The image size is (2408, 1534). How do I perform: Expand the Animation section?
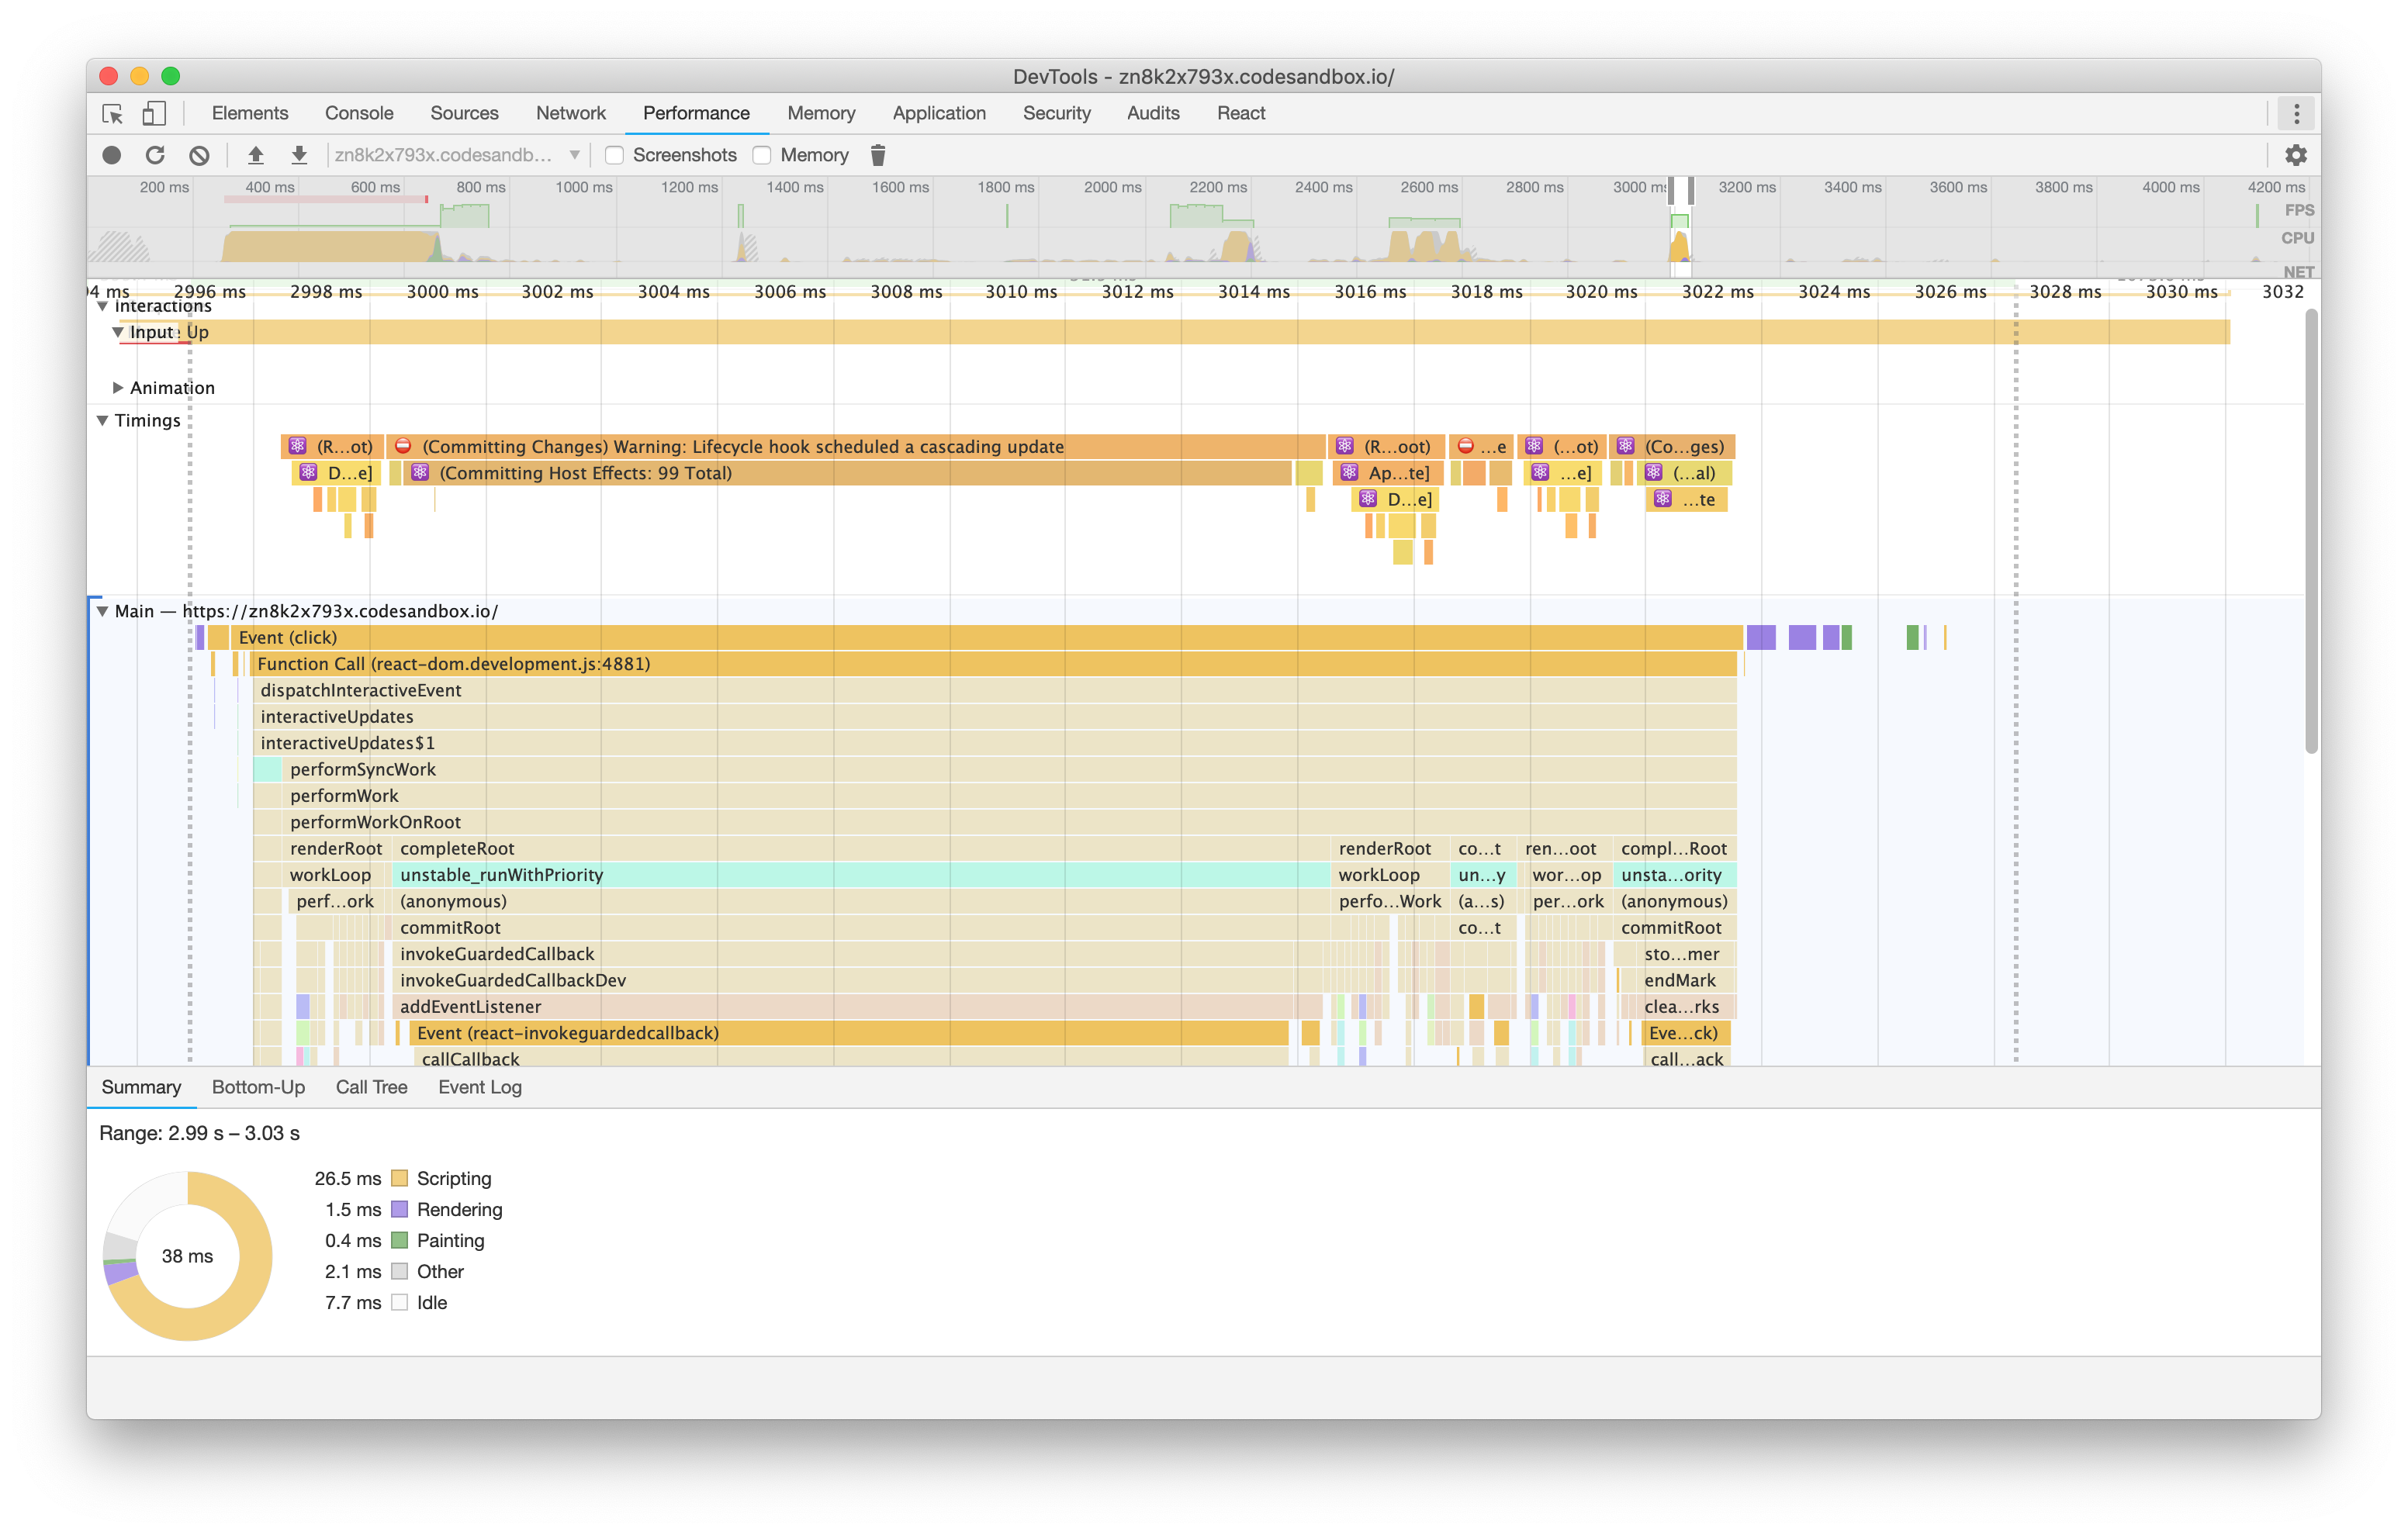pyautogui.click(x=117, y=388)
